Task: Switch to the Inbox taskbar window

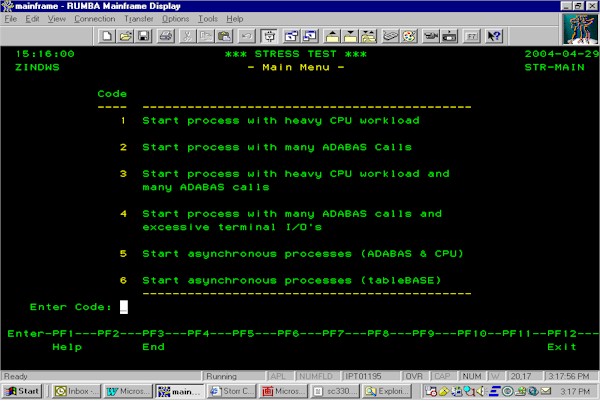Action: point(77,390)
